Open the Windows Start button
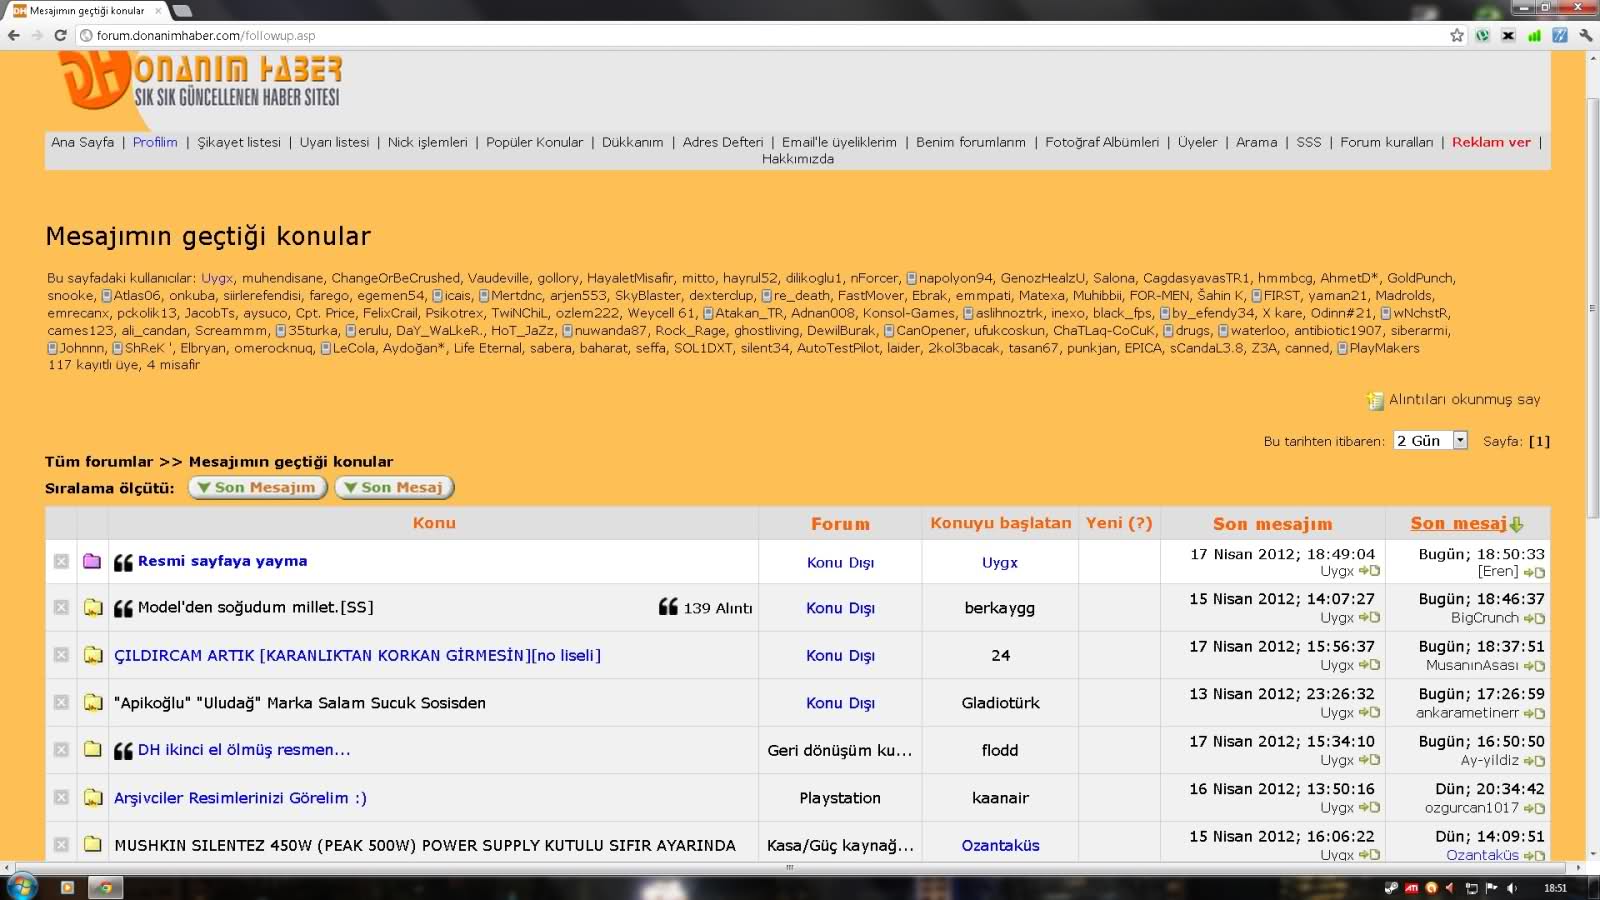Image resolution: width=1600 pixels, height=900 pixels. point(22,886)
